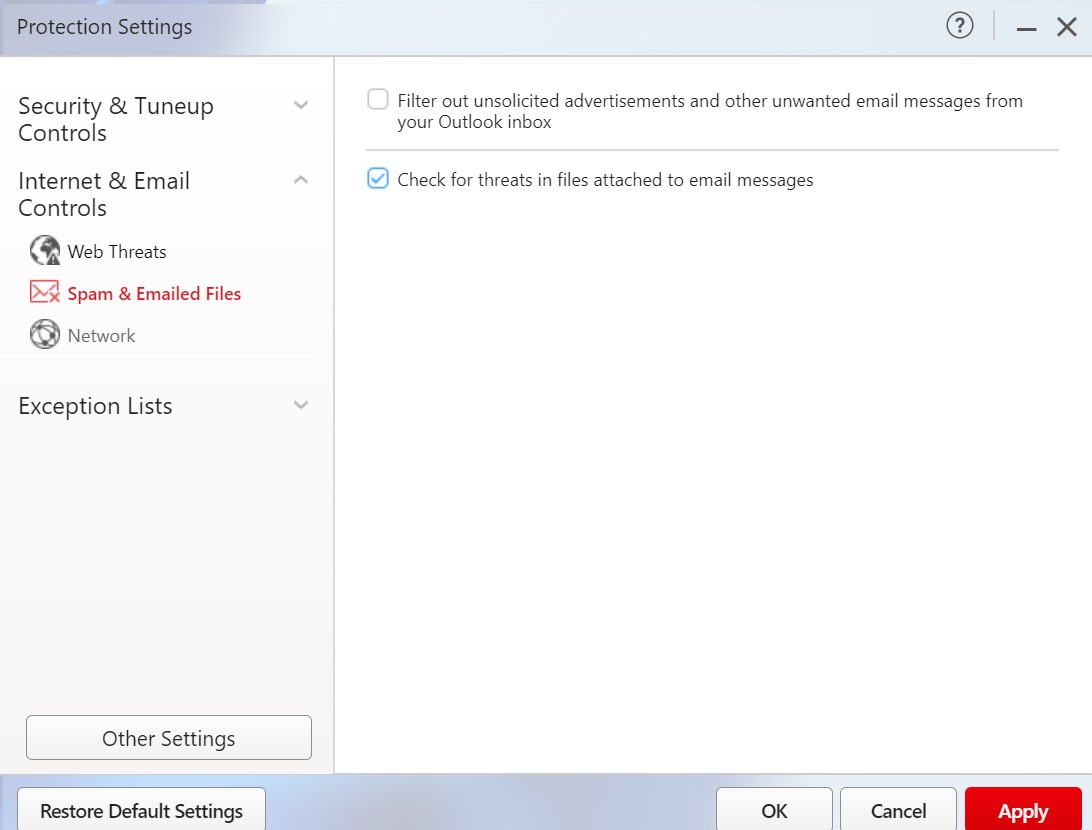Select the Web Threats text label
Viewport: 1092px width, 830px height.
117,252
